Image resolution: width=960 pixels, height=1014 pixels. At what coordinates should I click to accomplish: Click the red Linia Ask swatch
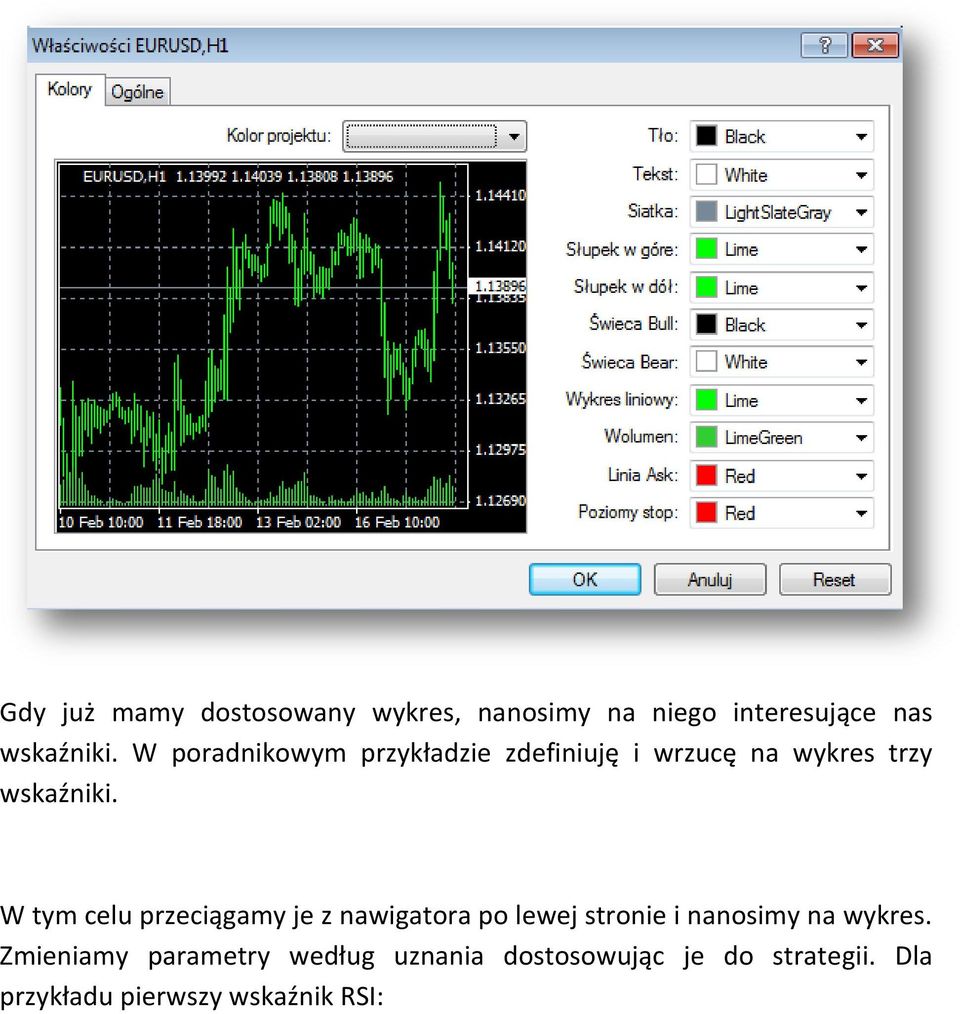[x=706, y=476]
